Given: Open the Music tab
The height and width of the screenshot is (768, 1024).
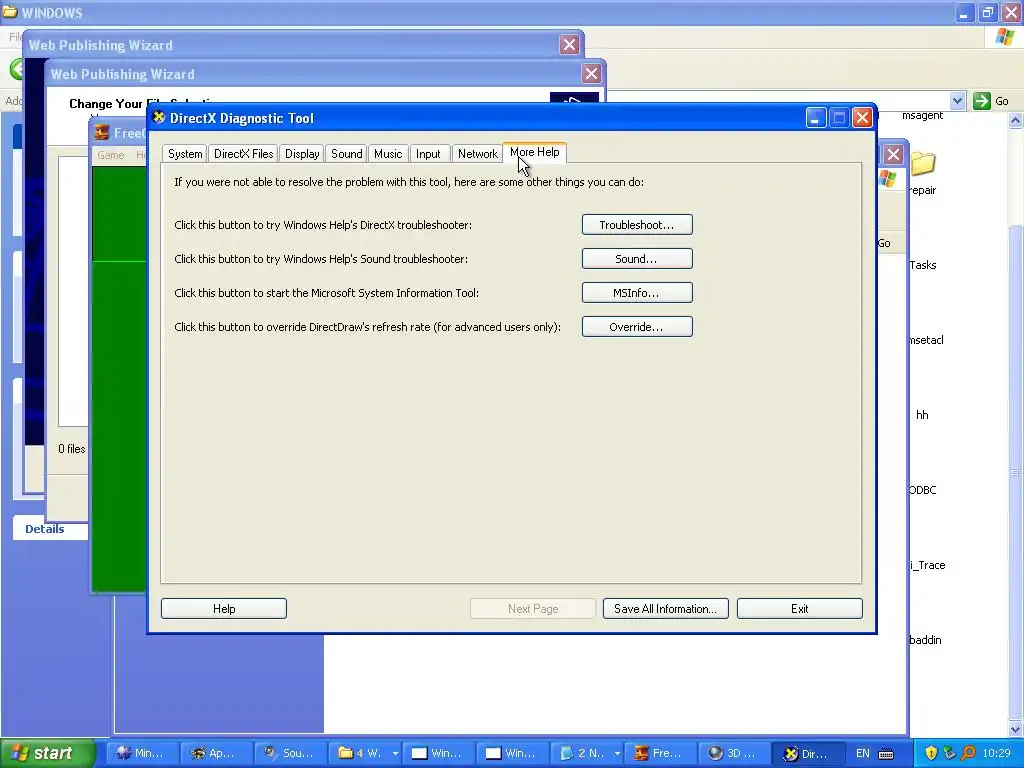Looking at the screenshot, I should [x=388, y=153].
